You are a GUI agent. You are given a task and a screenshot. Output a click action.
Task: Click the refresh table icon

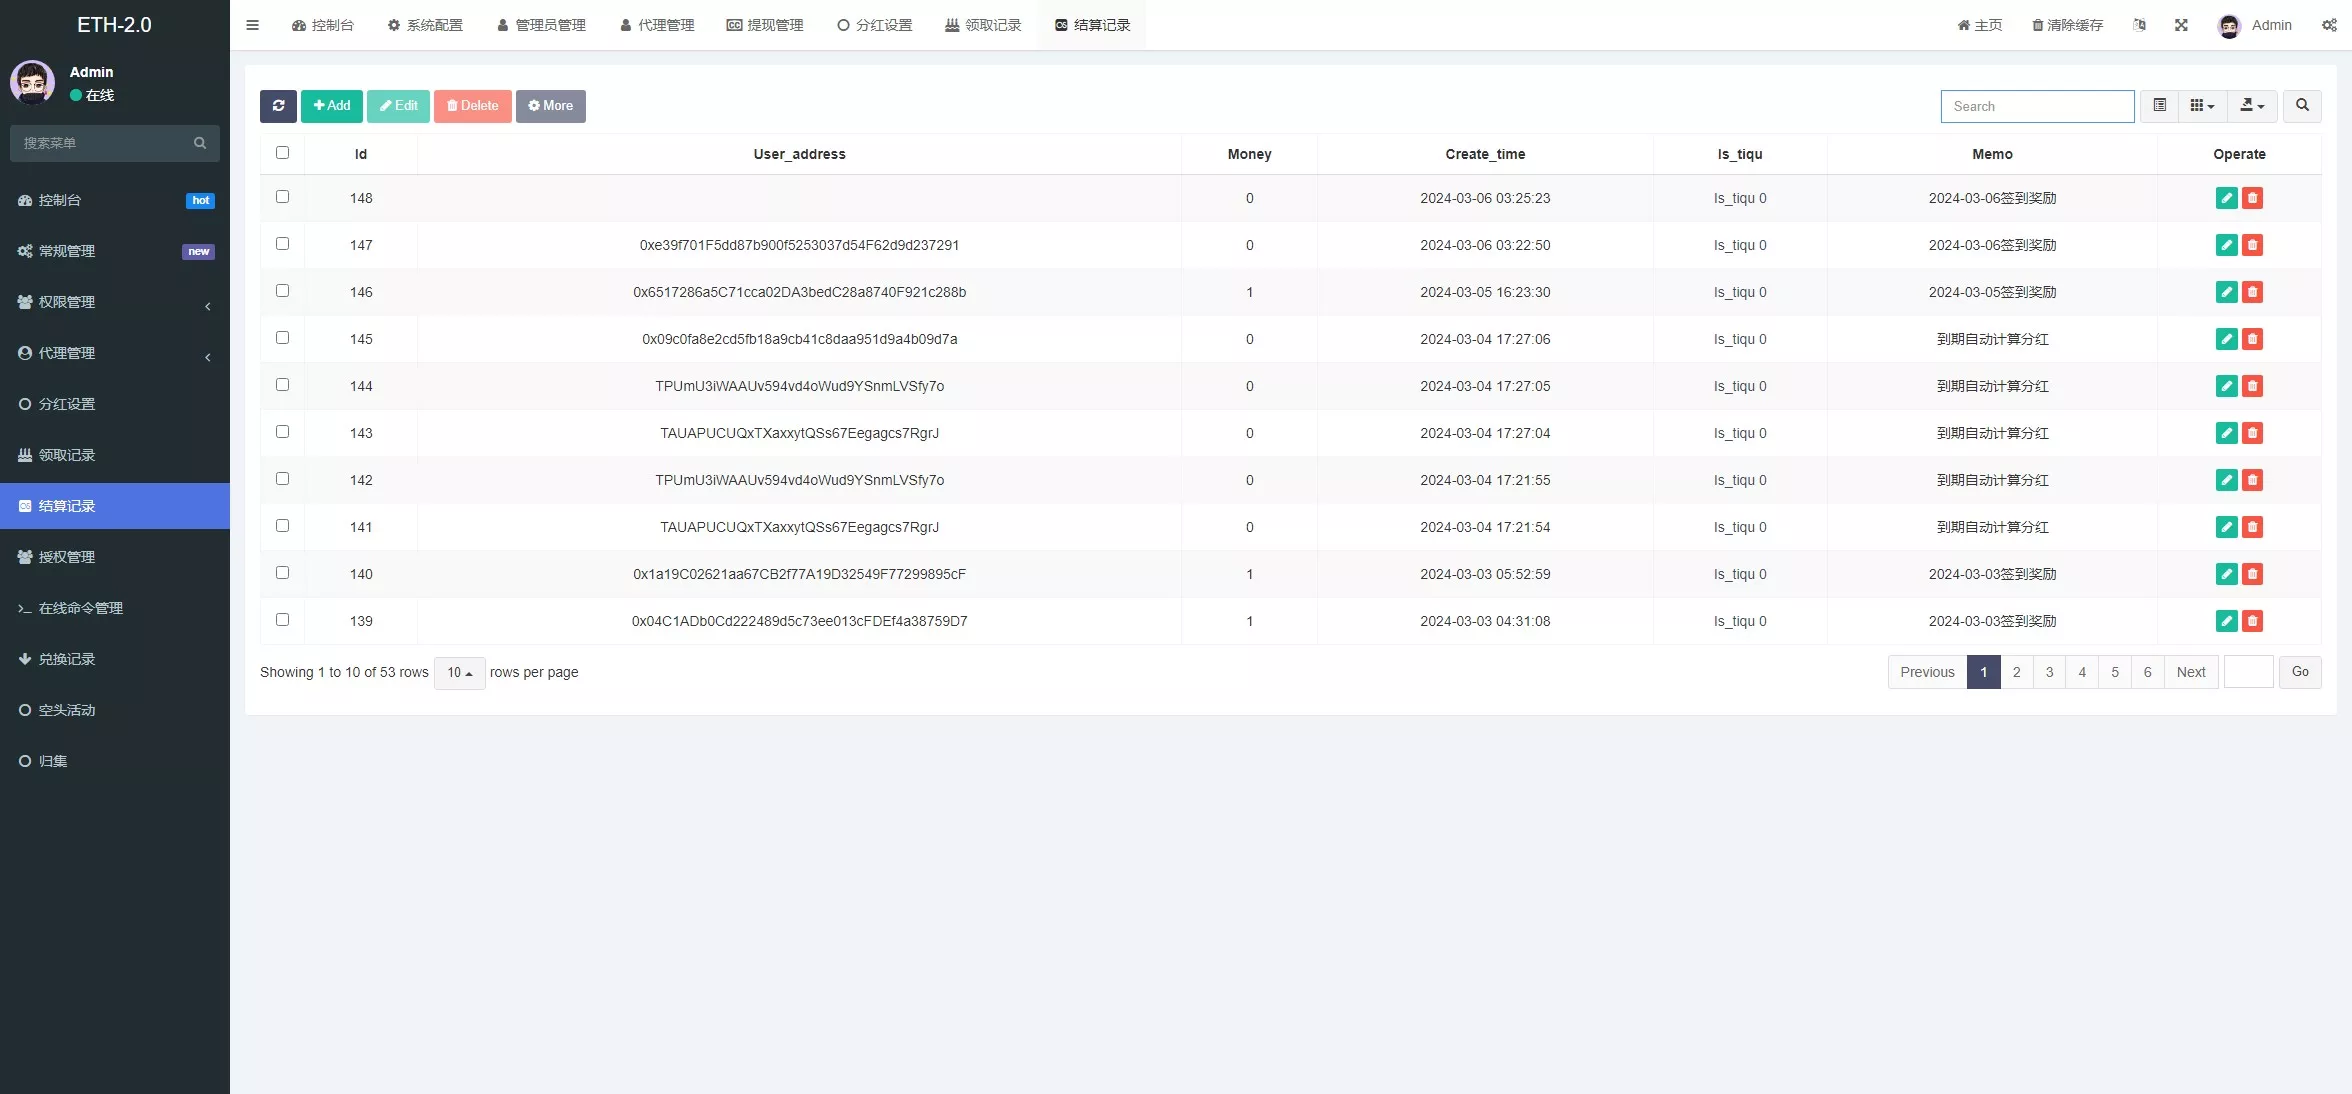(278, 106)
